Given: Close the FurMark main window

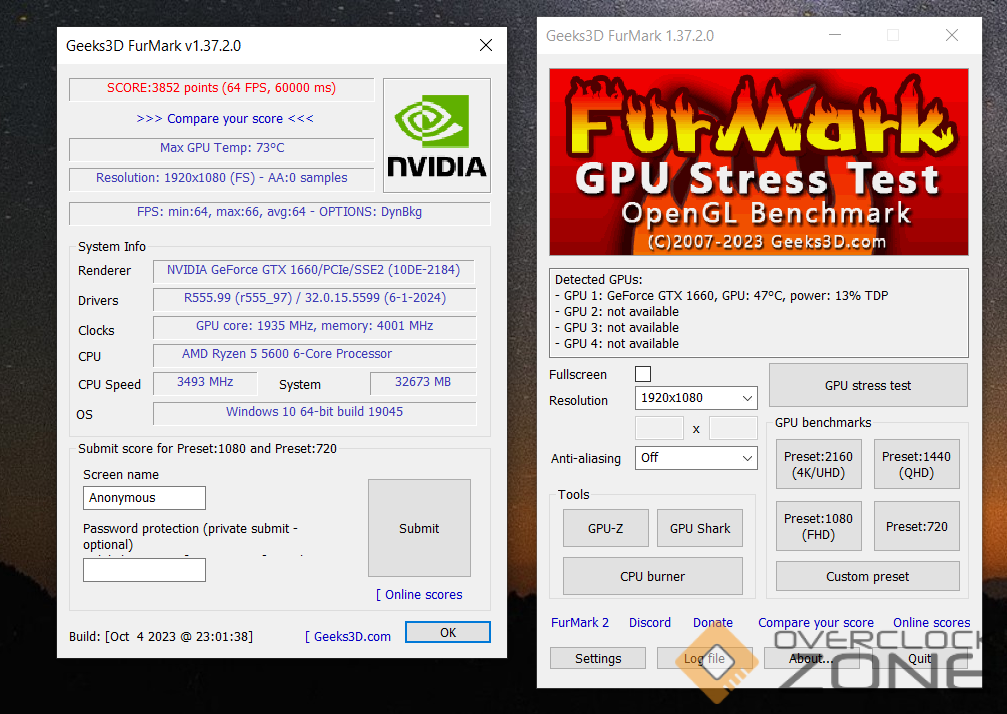Looking at the screenshot, I should click(x=952, y=35).
